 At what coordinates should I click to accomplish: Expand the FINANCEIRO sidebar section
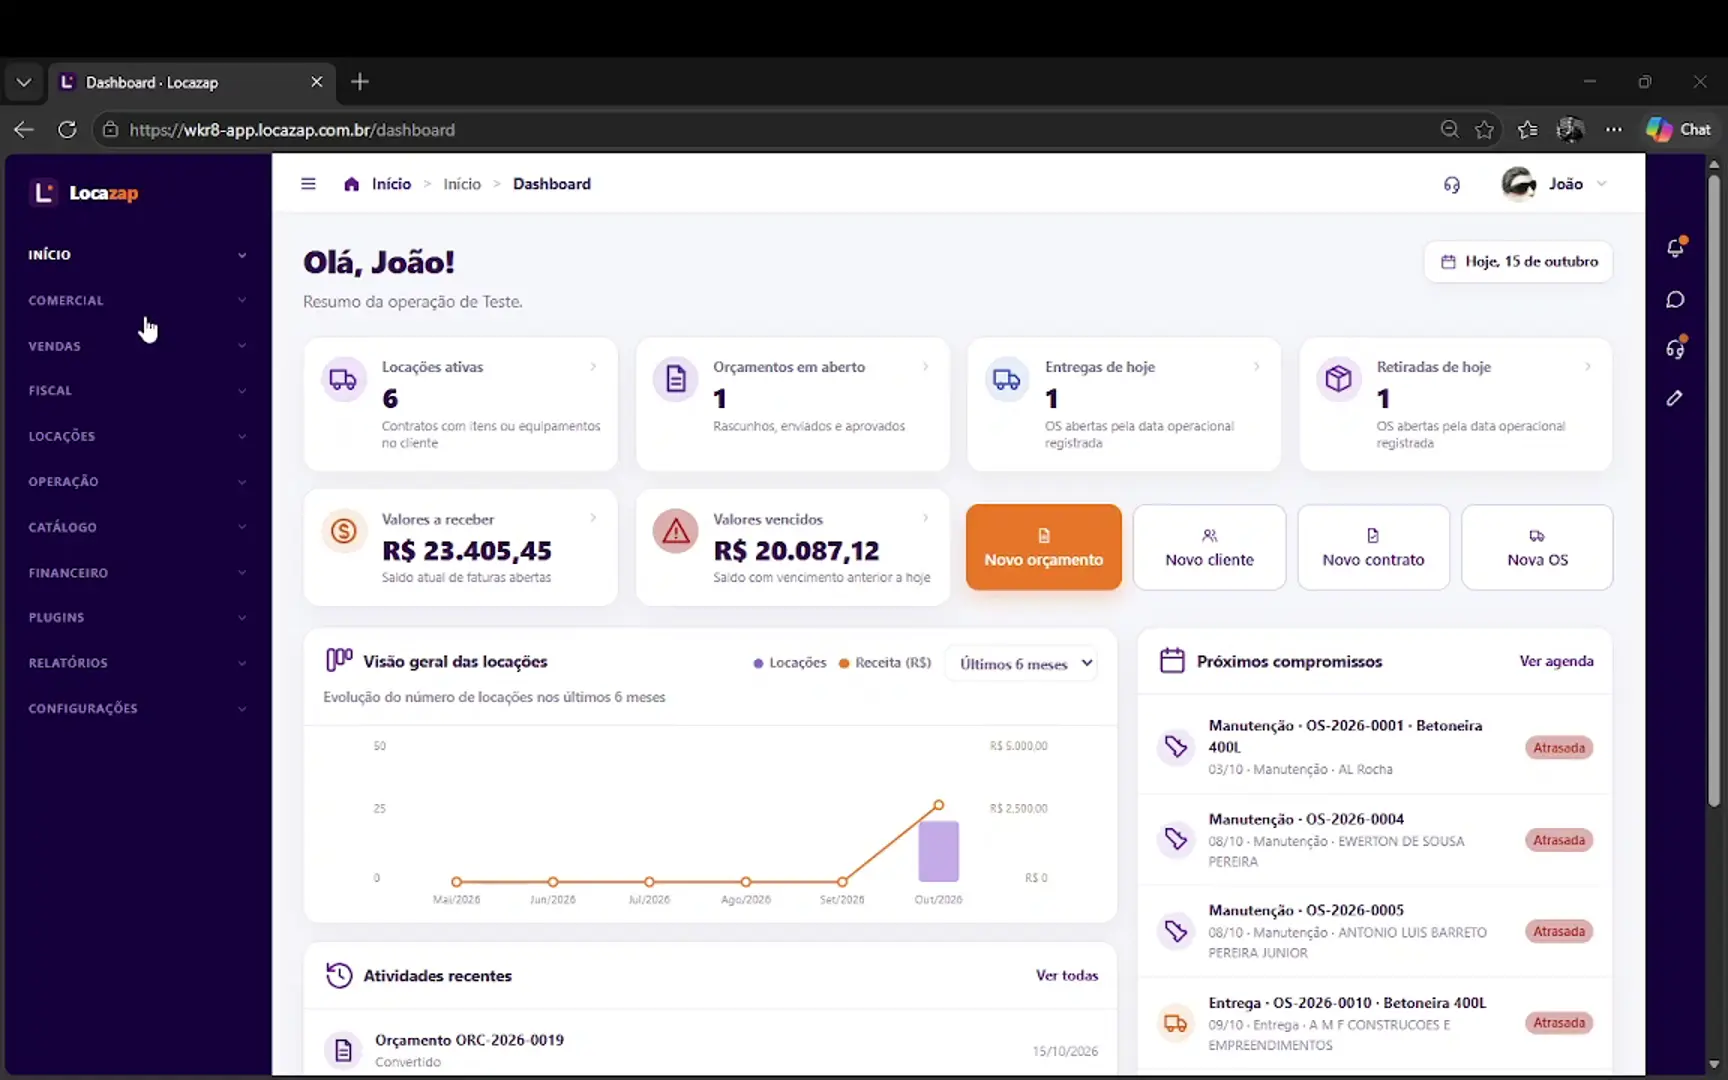[137, 573]
